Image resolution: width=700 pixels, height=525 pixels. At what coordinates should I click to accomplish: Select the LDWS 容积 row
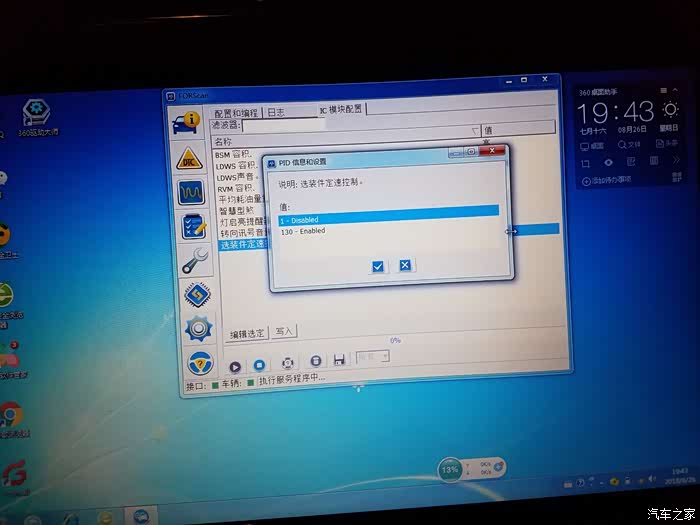click(x=237, y=166)
